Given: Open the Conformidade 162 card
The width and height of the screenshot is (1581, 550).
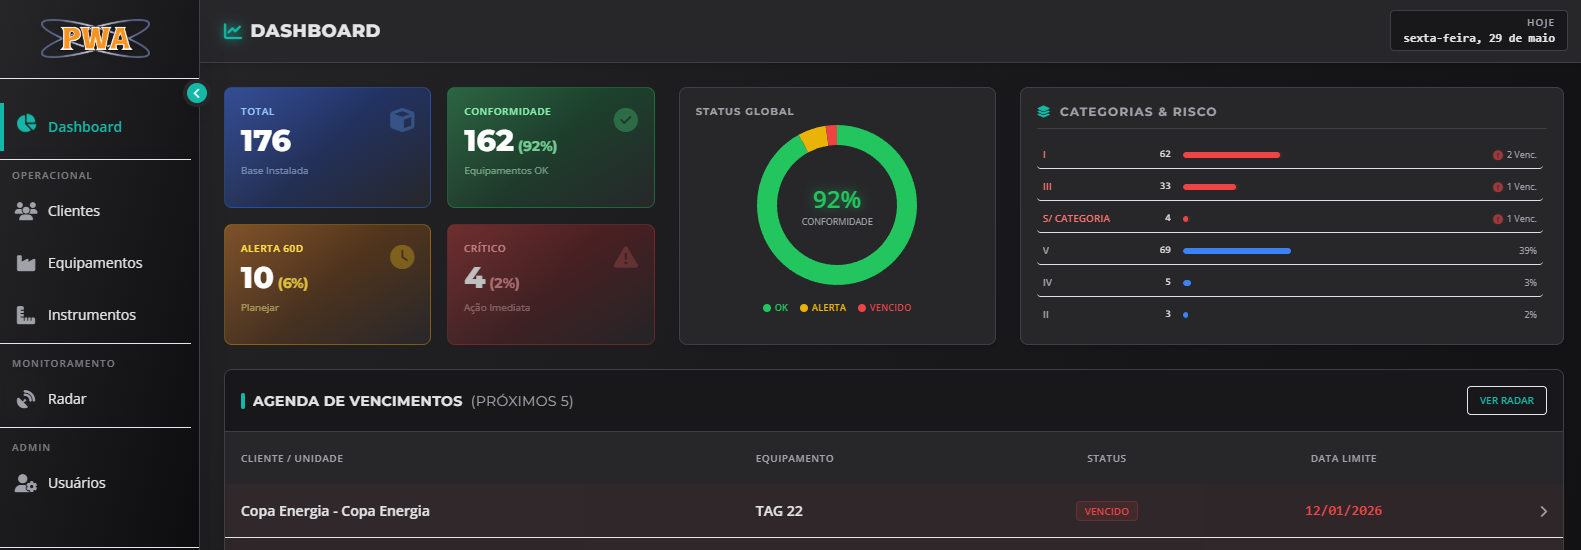Looking at the screenshot, I should click(x=551, y=147).
